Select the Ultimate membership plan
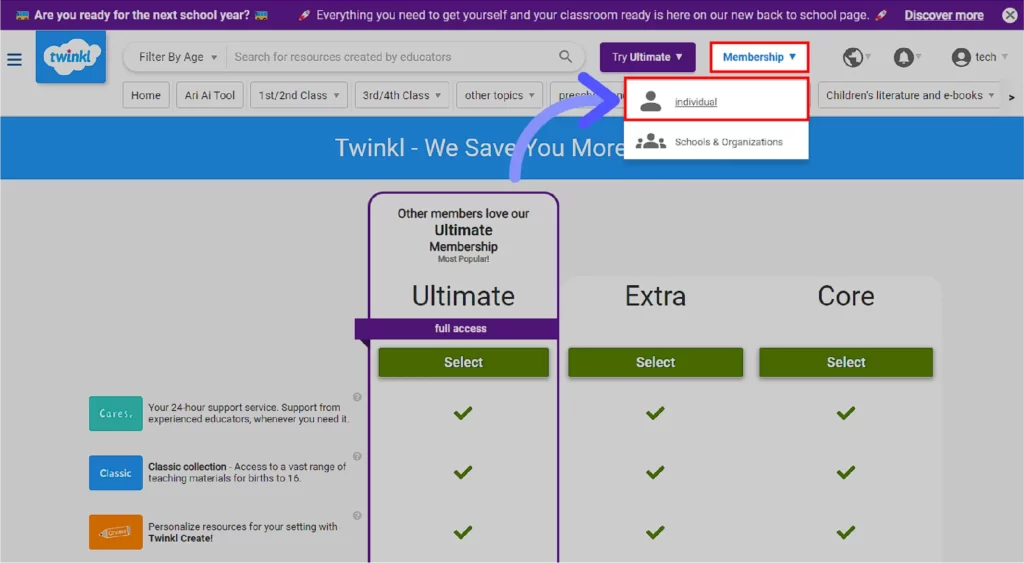Screen dimensions: 1024x563 pos(463,362)
